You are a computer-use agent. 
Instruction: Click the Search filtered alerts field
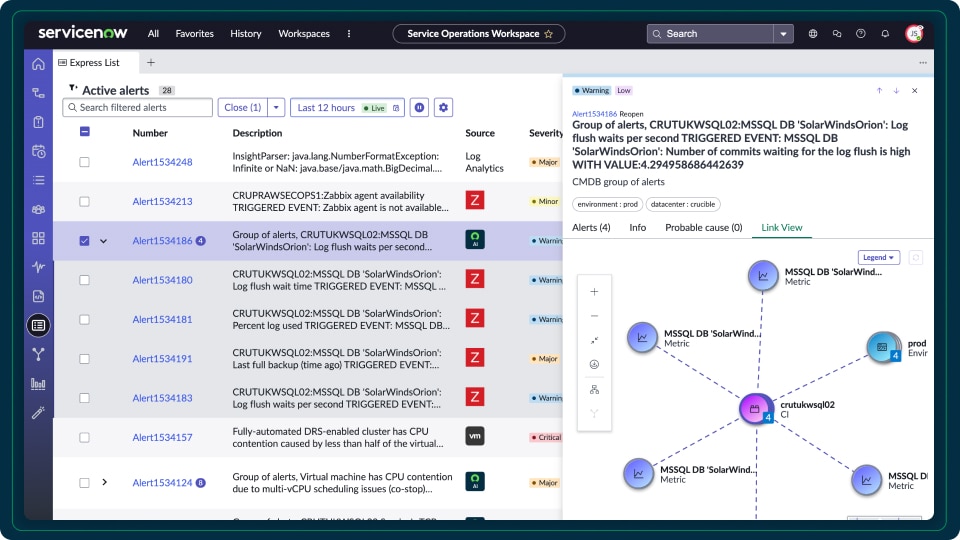[x=138, y=108]
